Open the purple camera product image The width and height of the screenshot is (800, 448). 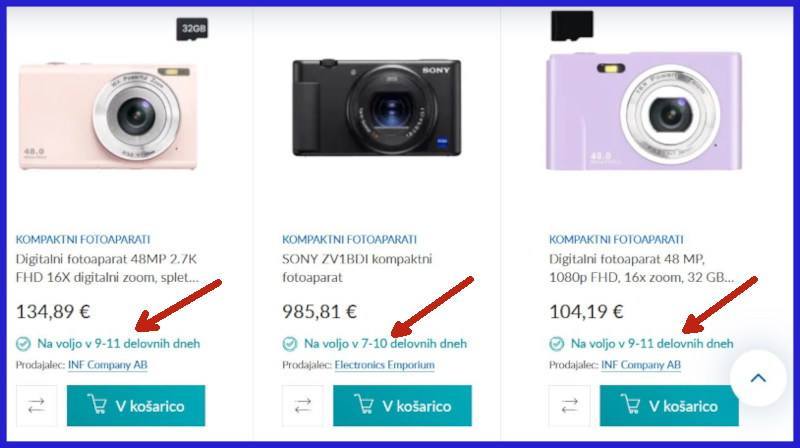click(644, 111)
